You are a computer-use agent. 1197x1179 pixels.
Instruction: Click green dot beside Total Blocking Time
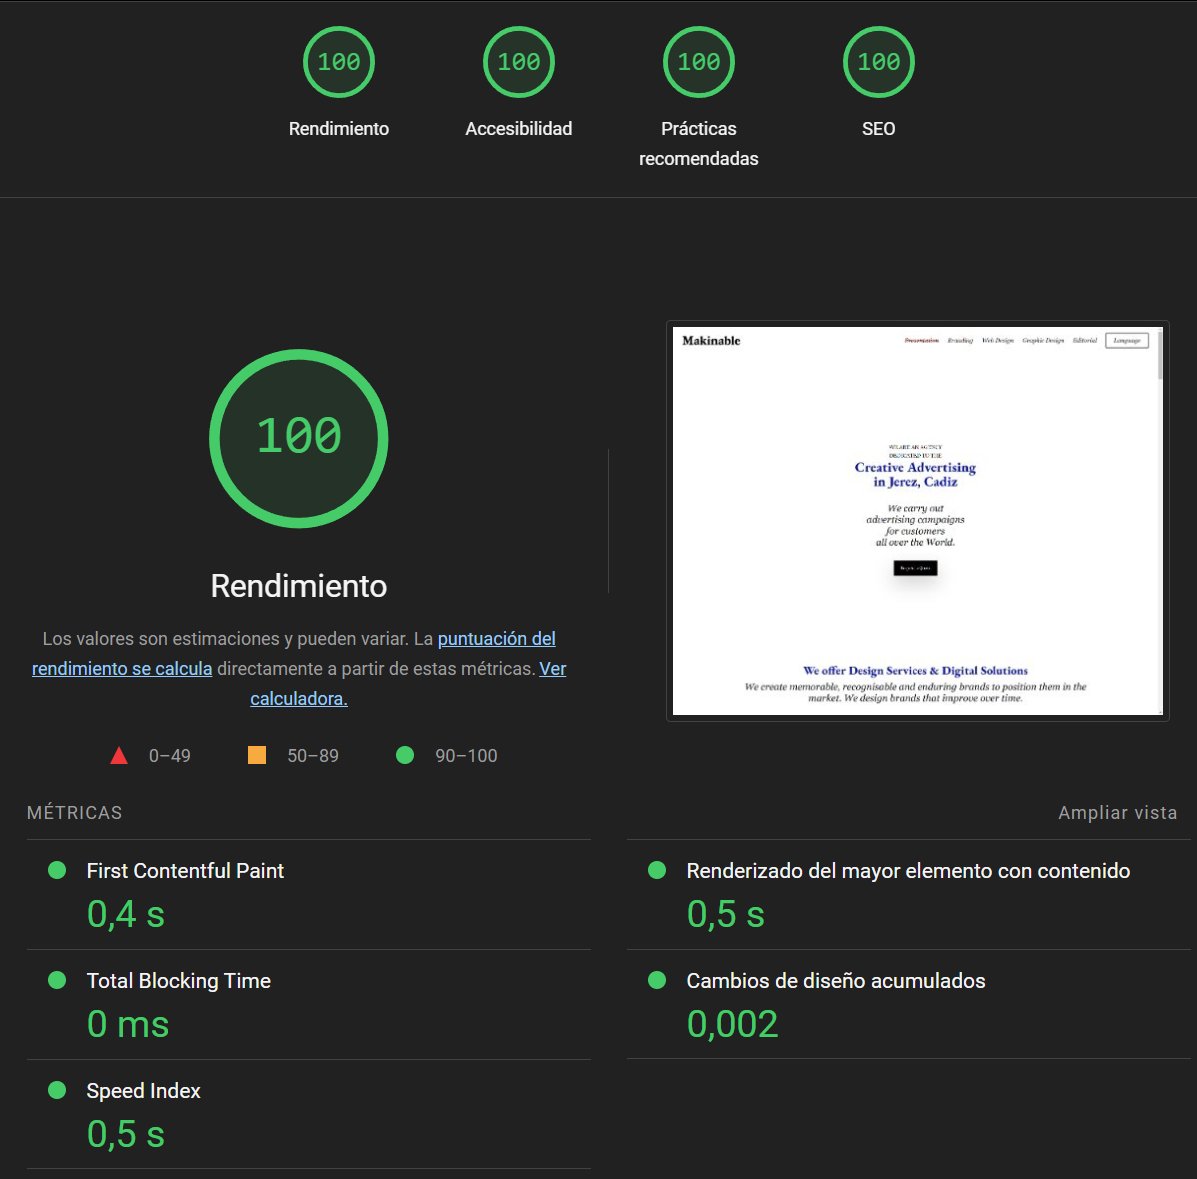pyautogui.click(x=57, y=980)
